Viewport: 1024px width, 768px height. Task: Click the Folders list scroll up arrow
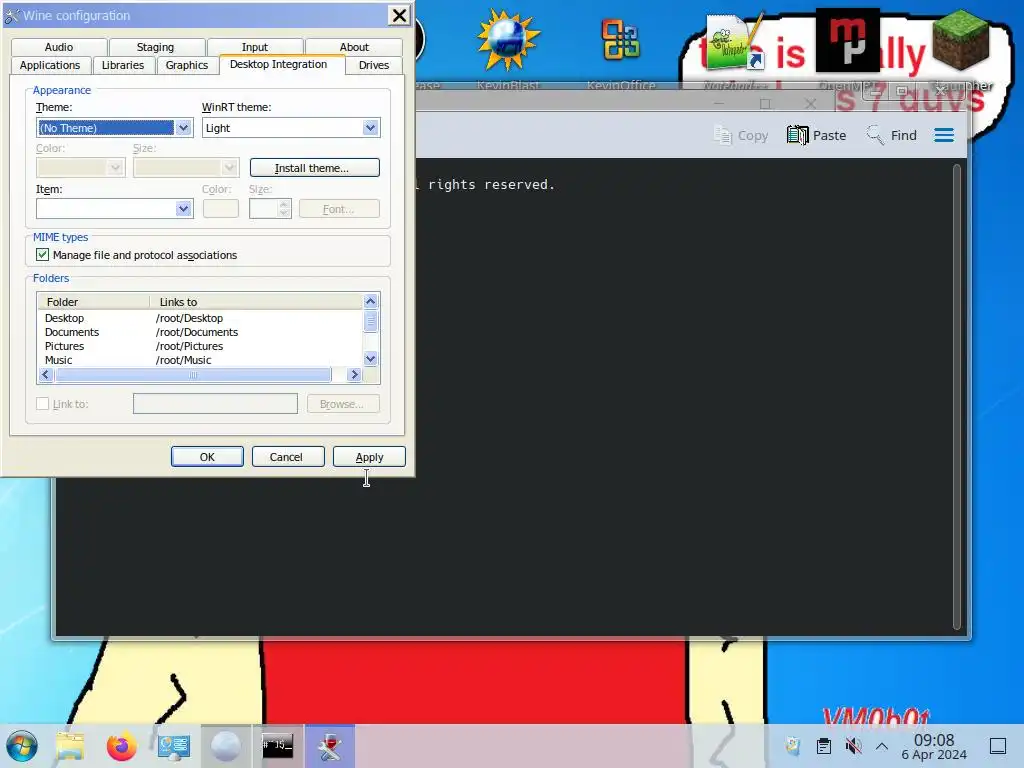tap(370, 301)
